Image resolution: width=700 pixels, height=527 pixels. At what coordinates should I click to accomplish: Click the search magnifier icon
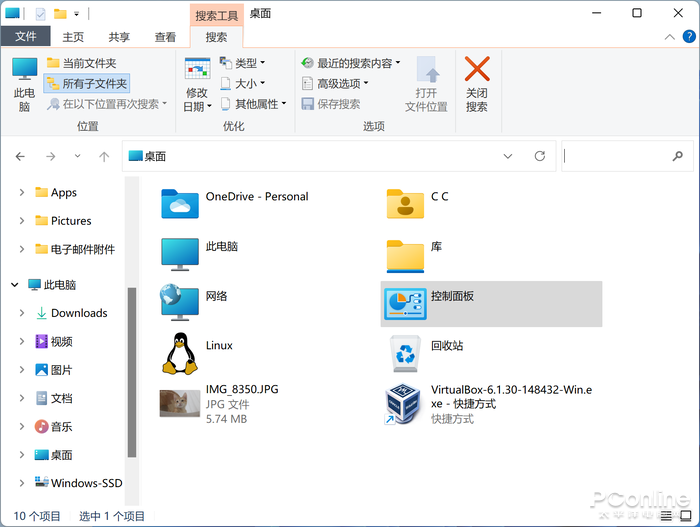coord(677,156)
